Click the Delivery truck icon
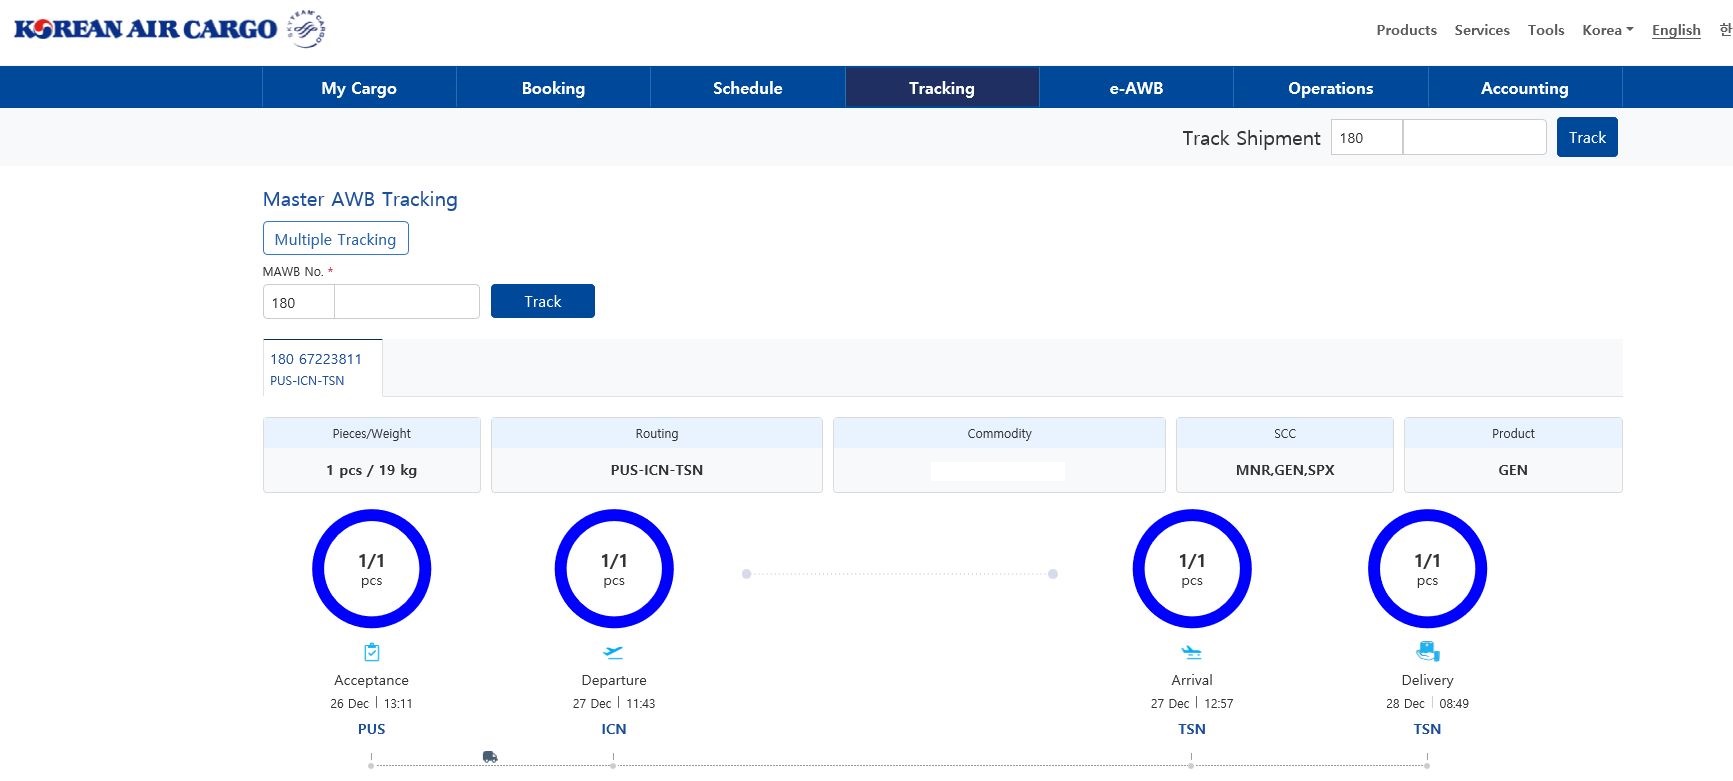1733x781 pixels. (x=1428, y=652)
